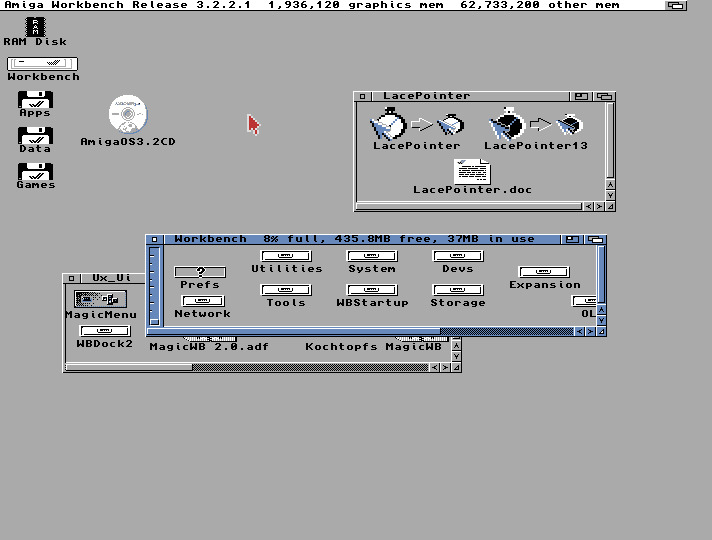Select the AmigaOS3.2CD disc icon

(x=128, y=114)
